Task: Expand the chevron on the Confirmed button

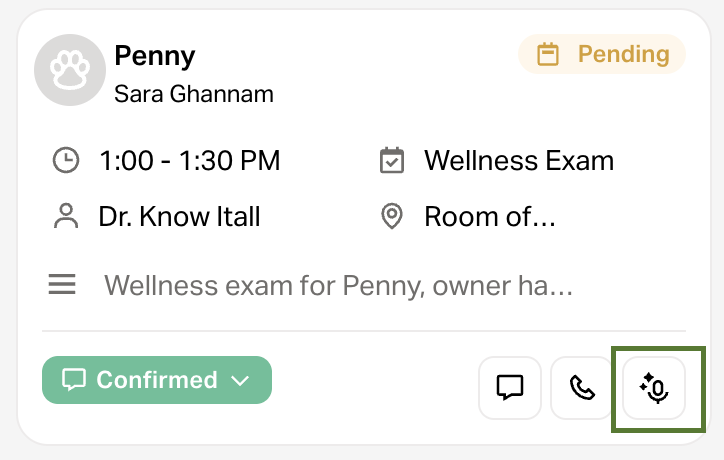Action: [240, 380]
